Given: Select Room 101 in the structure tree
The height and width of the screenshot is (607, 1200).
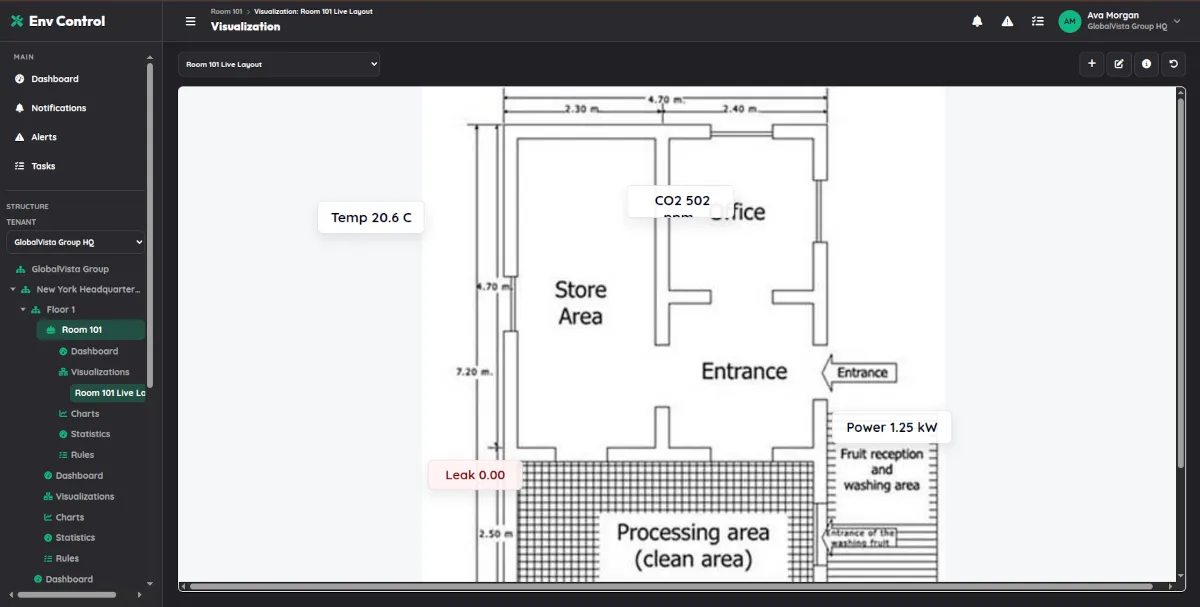Looking at the screenshot, I should coord(91,330).
